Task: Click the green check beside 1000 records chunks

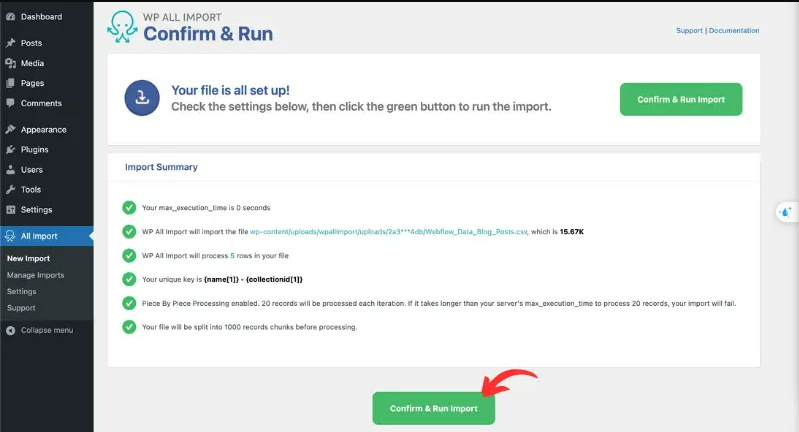Action: coord(129,327)
